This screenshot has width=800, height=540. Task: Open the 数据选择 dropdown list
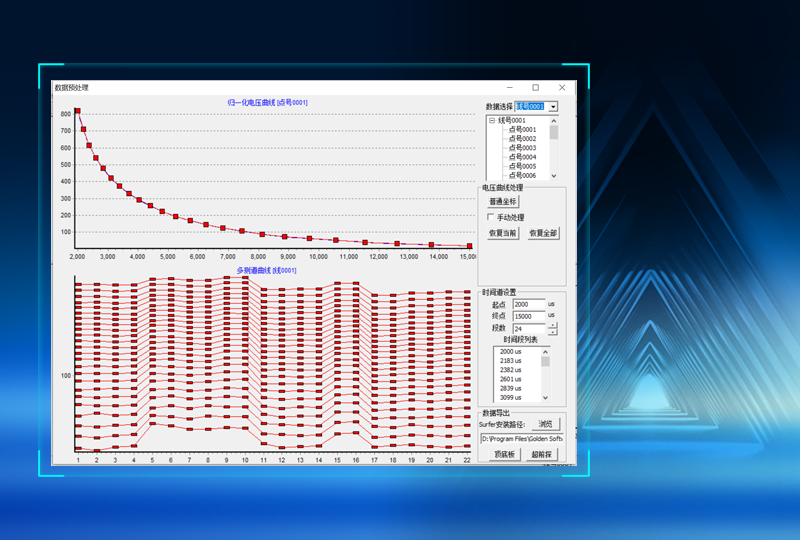coord(554,106)
